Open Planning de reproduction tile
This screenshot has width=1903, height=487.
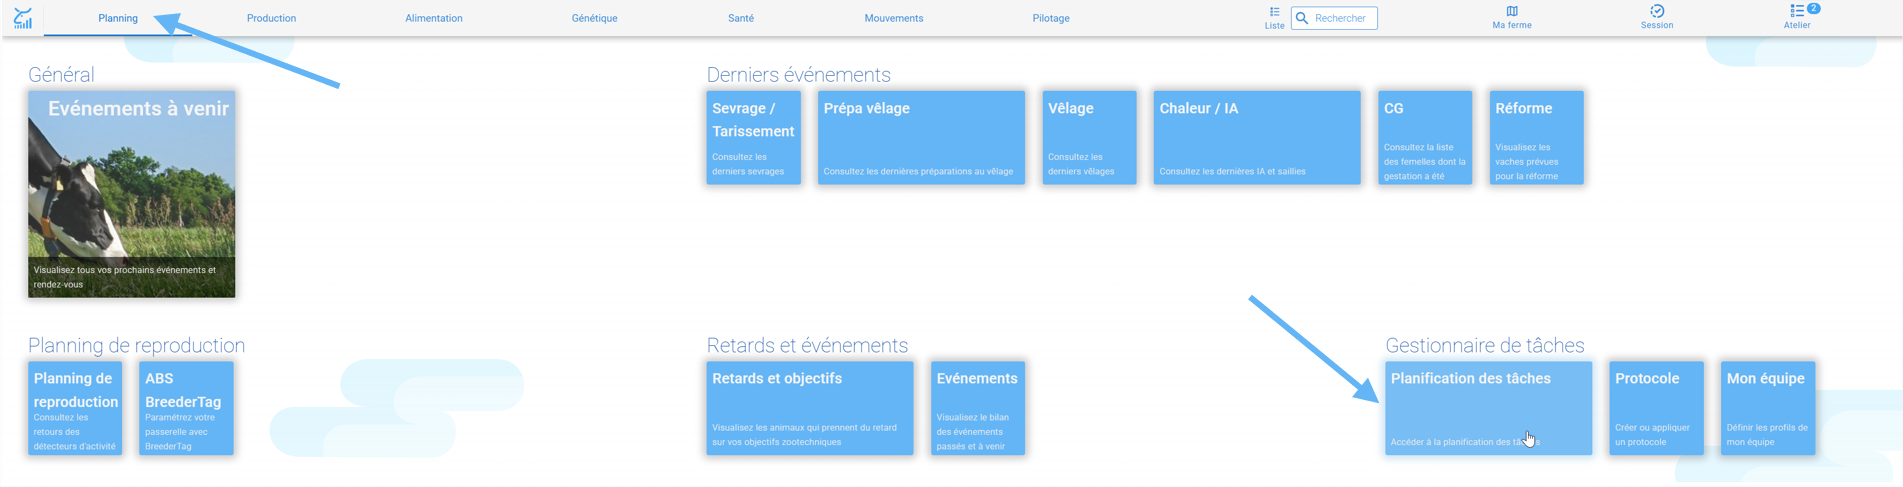point(75,408)
